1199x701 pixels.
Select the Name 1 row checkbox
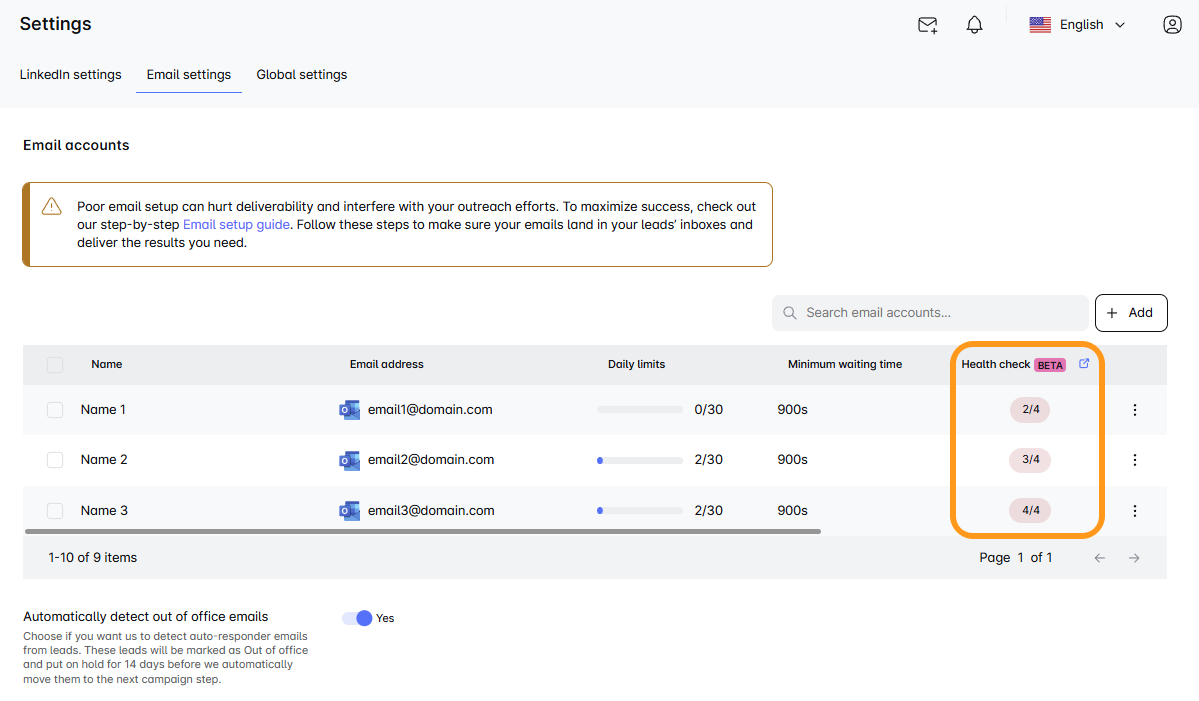point(55,410)
